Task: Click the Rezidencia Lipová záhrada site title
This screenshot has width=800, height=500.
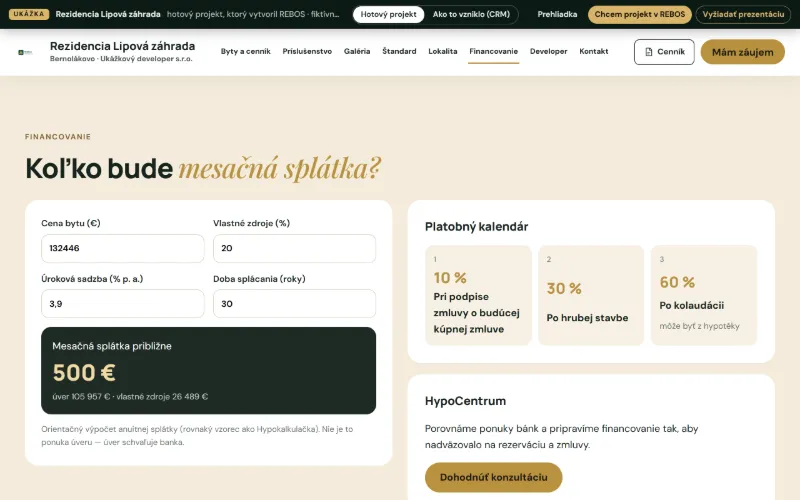Action: 122,46
